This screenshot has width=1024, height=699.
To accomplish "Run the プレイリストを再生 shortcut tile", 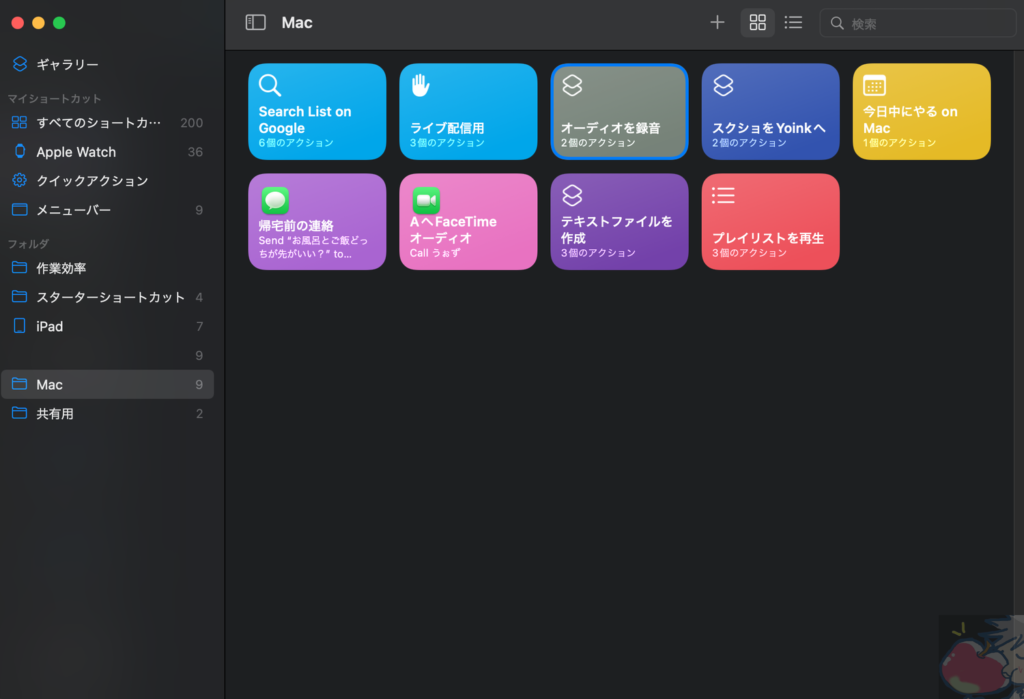I will [770, 222].
